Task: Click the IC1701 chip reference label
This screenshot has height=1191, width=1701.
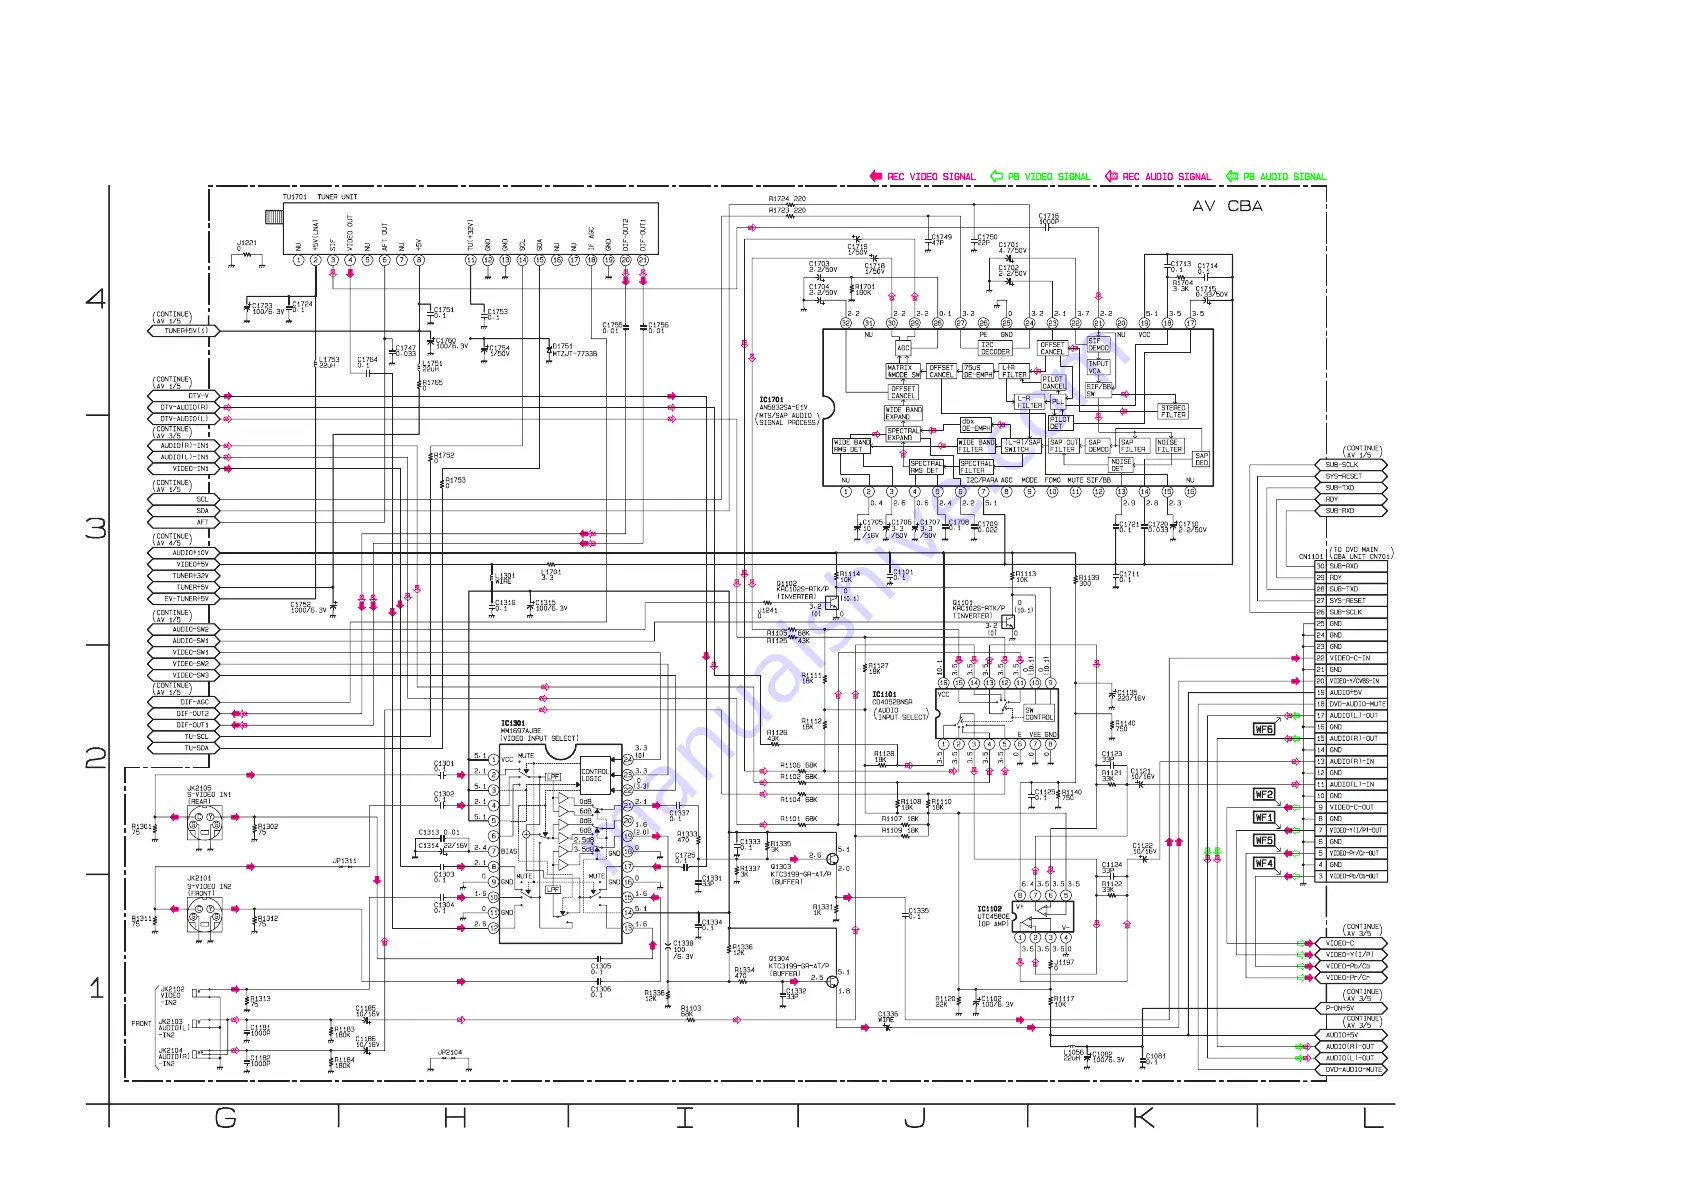Action: click(x=771, y=400)
